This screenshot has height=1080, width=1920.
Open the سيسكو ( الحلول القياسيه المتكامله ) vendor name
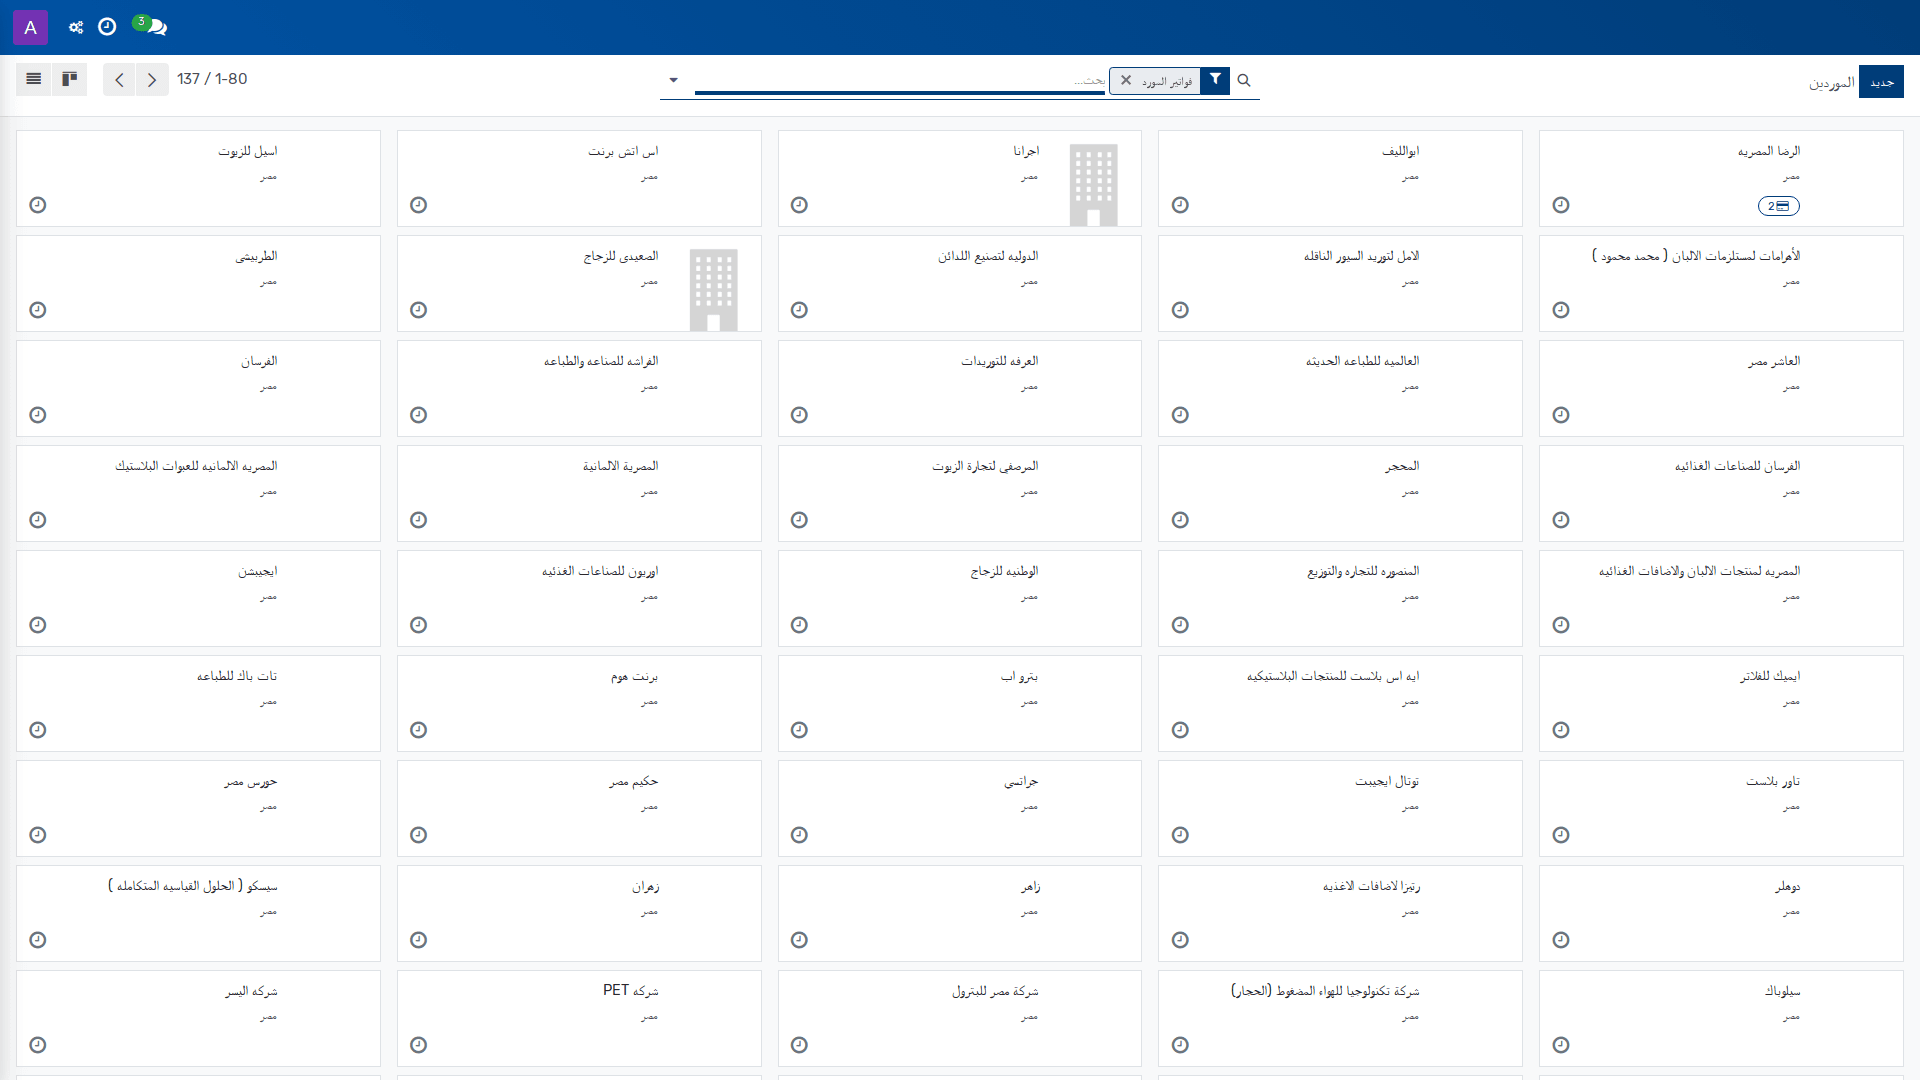193,886
